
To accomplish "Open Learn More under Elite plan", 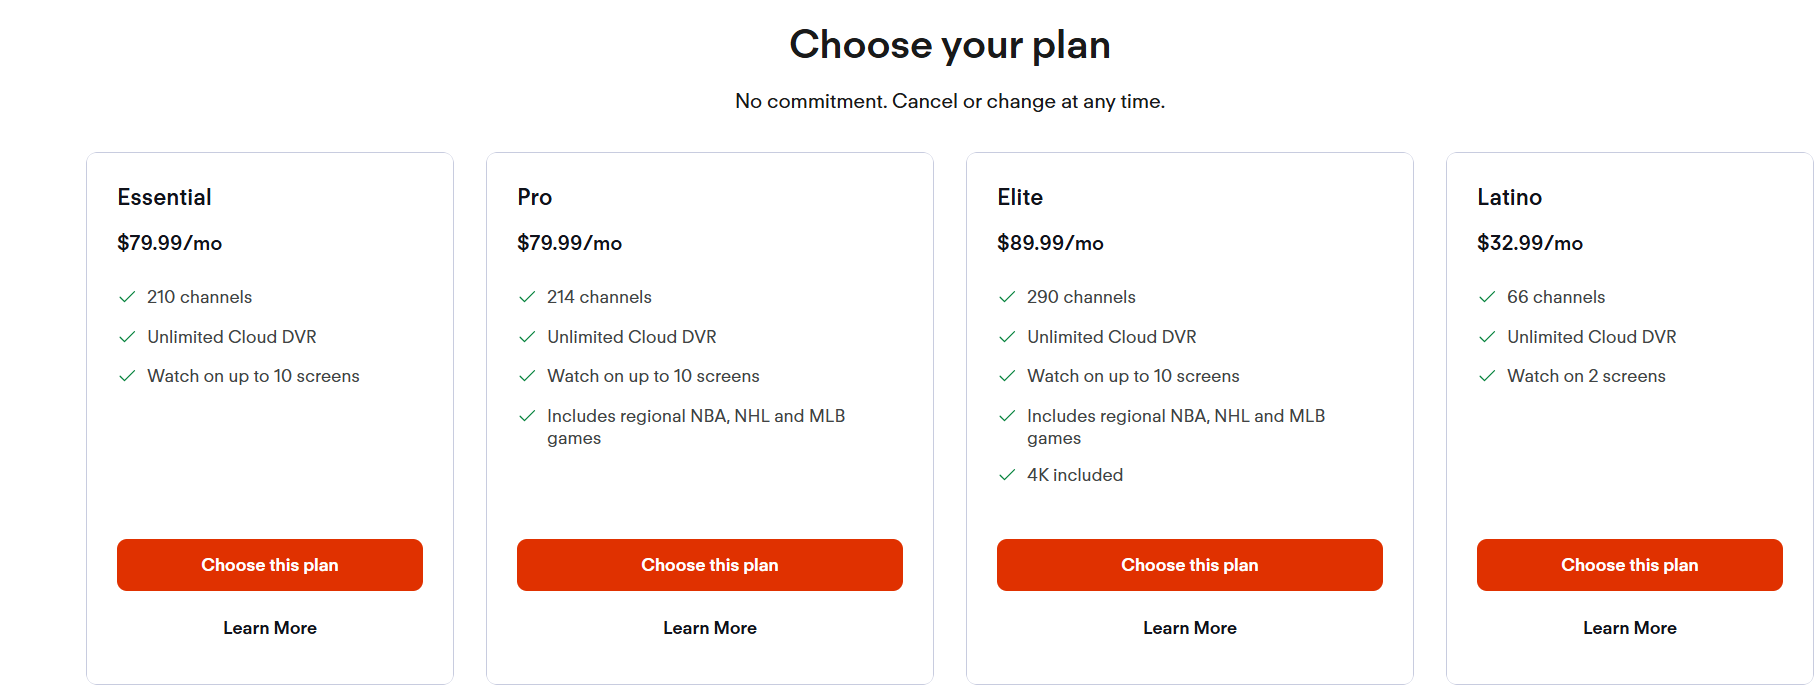I will 1190,628.
